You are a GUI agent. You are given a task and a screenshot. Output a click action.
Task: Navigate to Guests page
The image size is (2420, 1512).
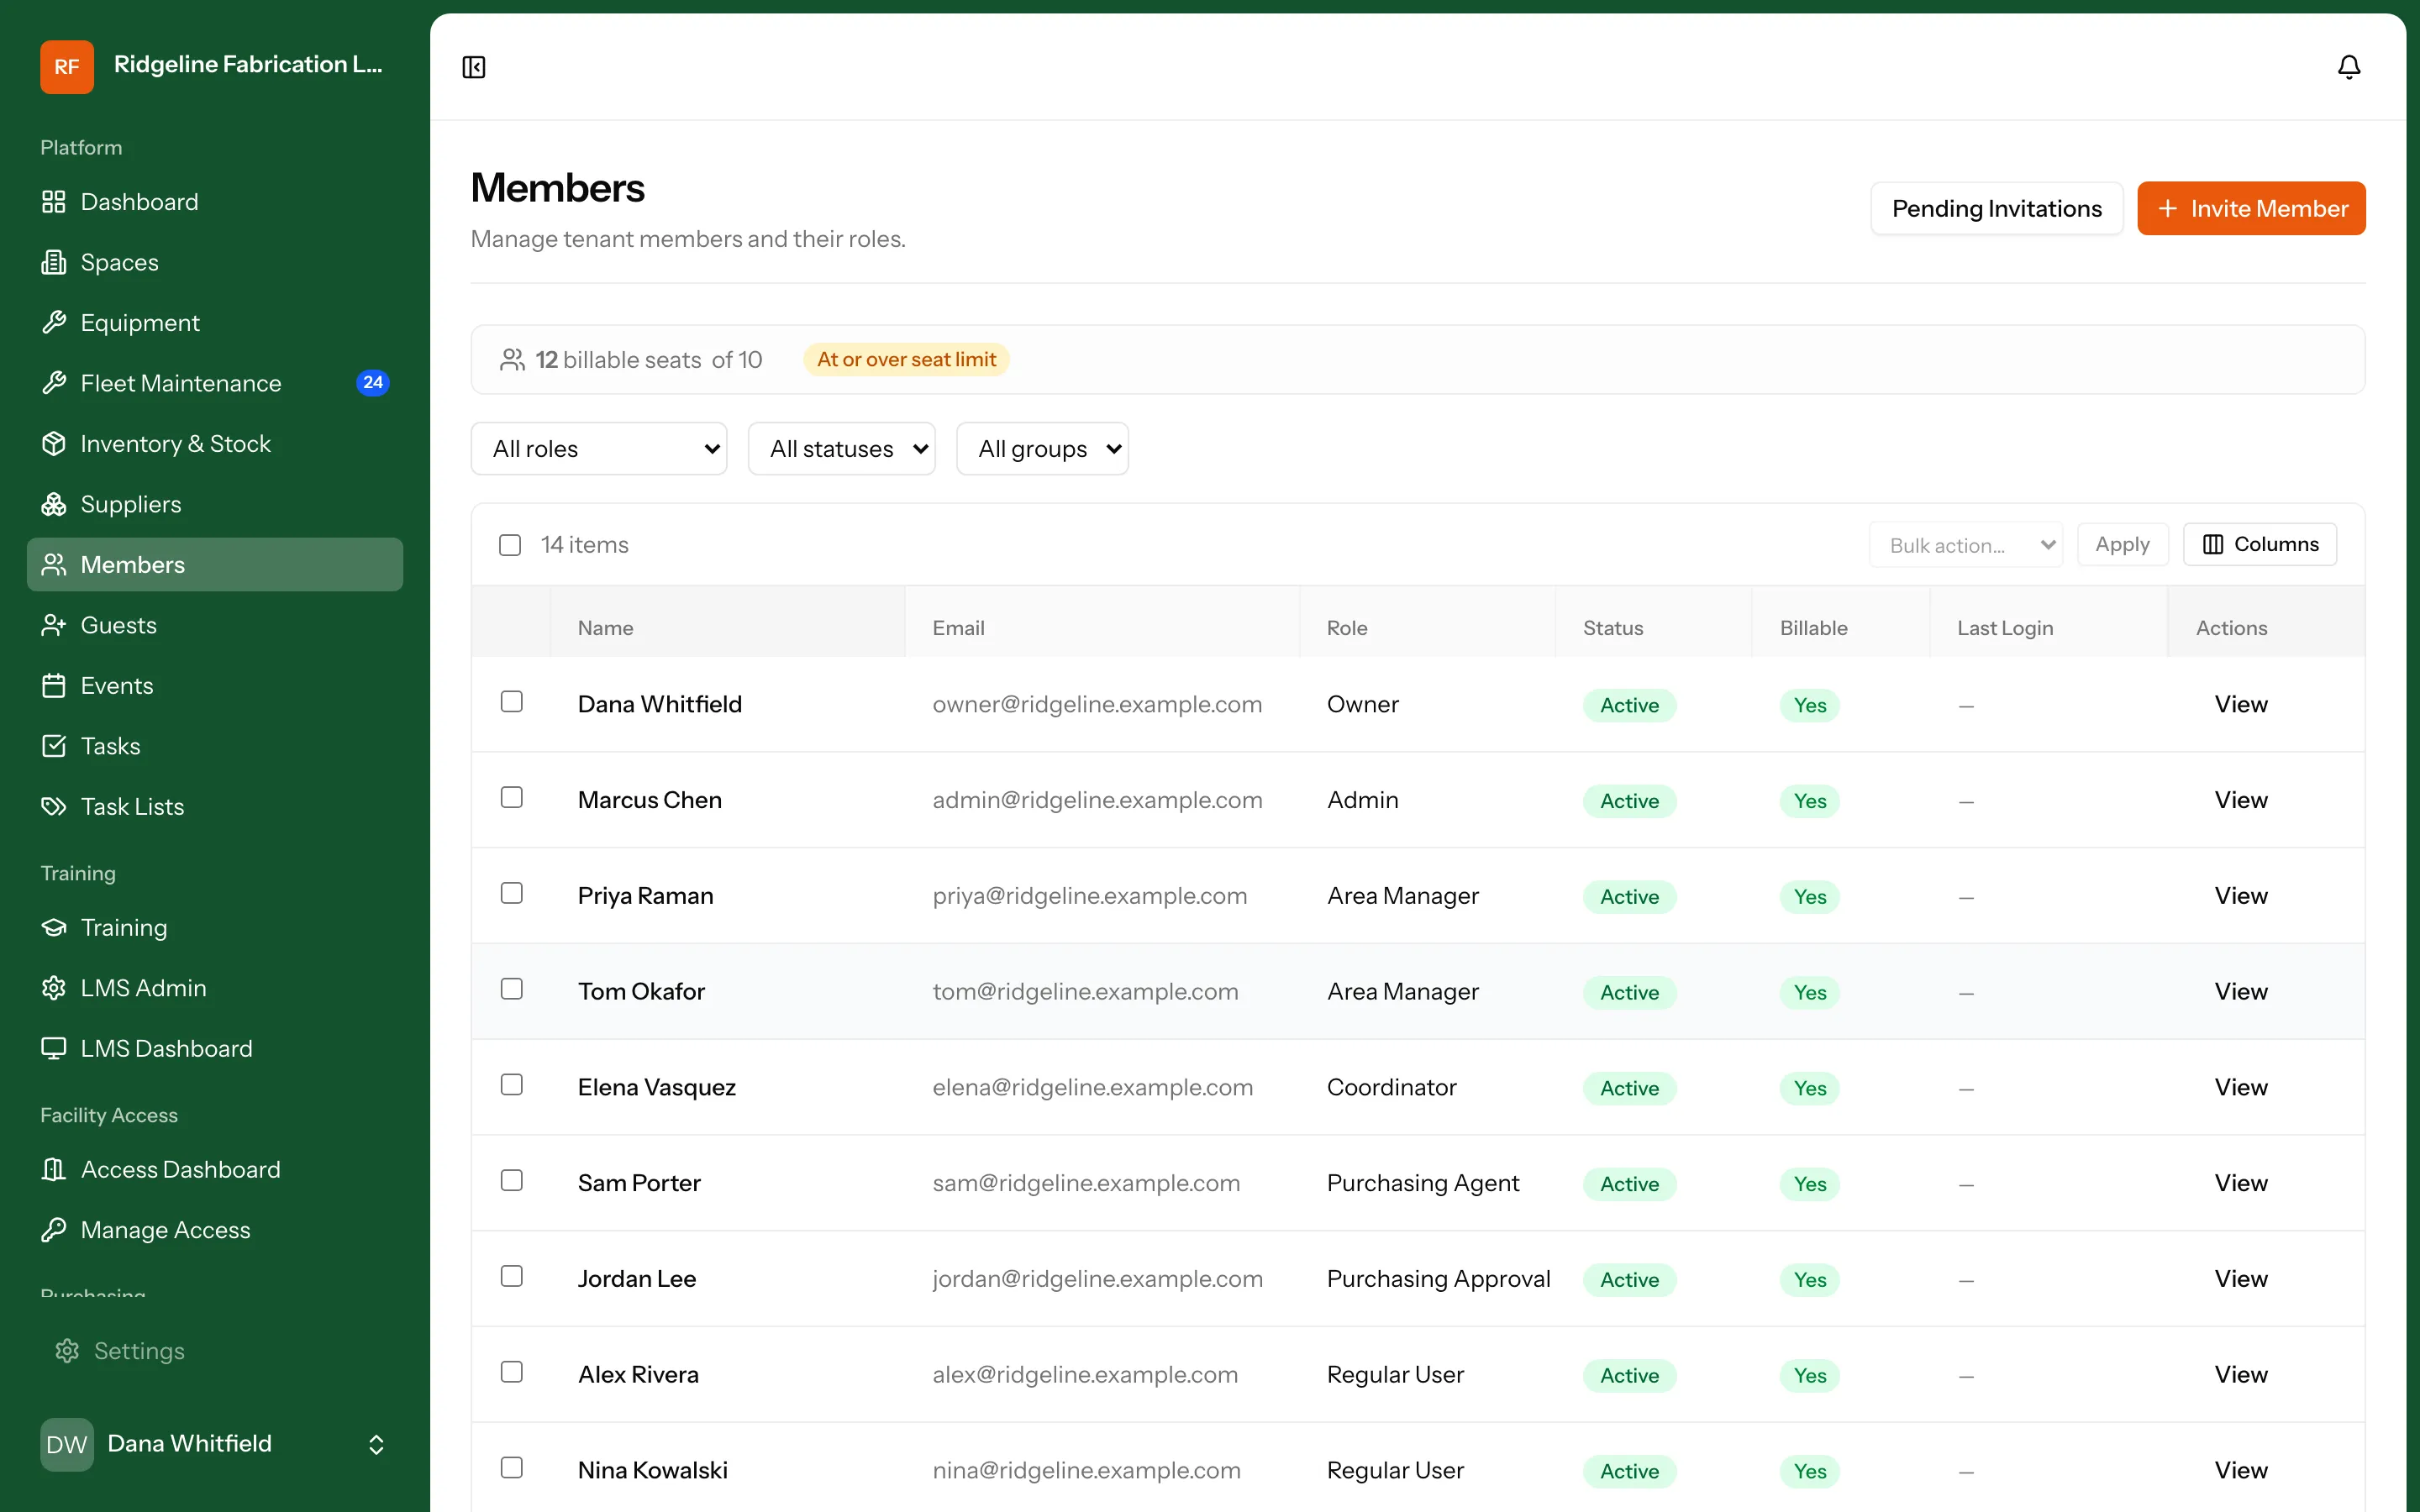(215, 625)
